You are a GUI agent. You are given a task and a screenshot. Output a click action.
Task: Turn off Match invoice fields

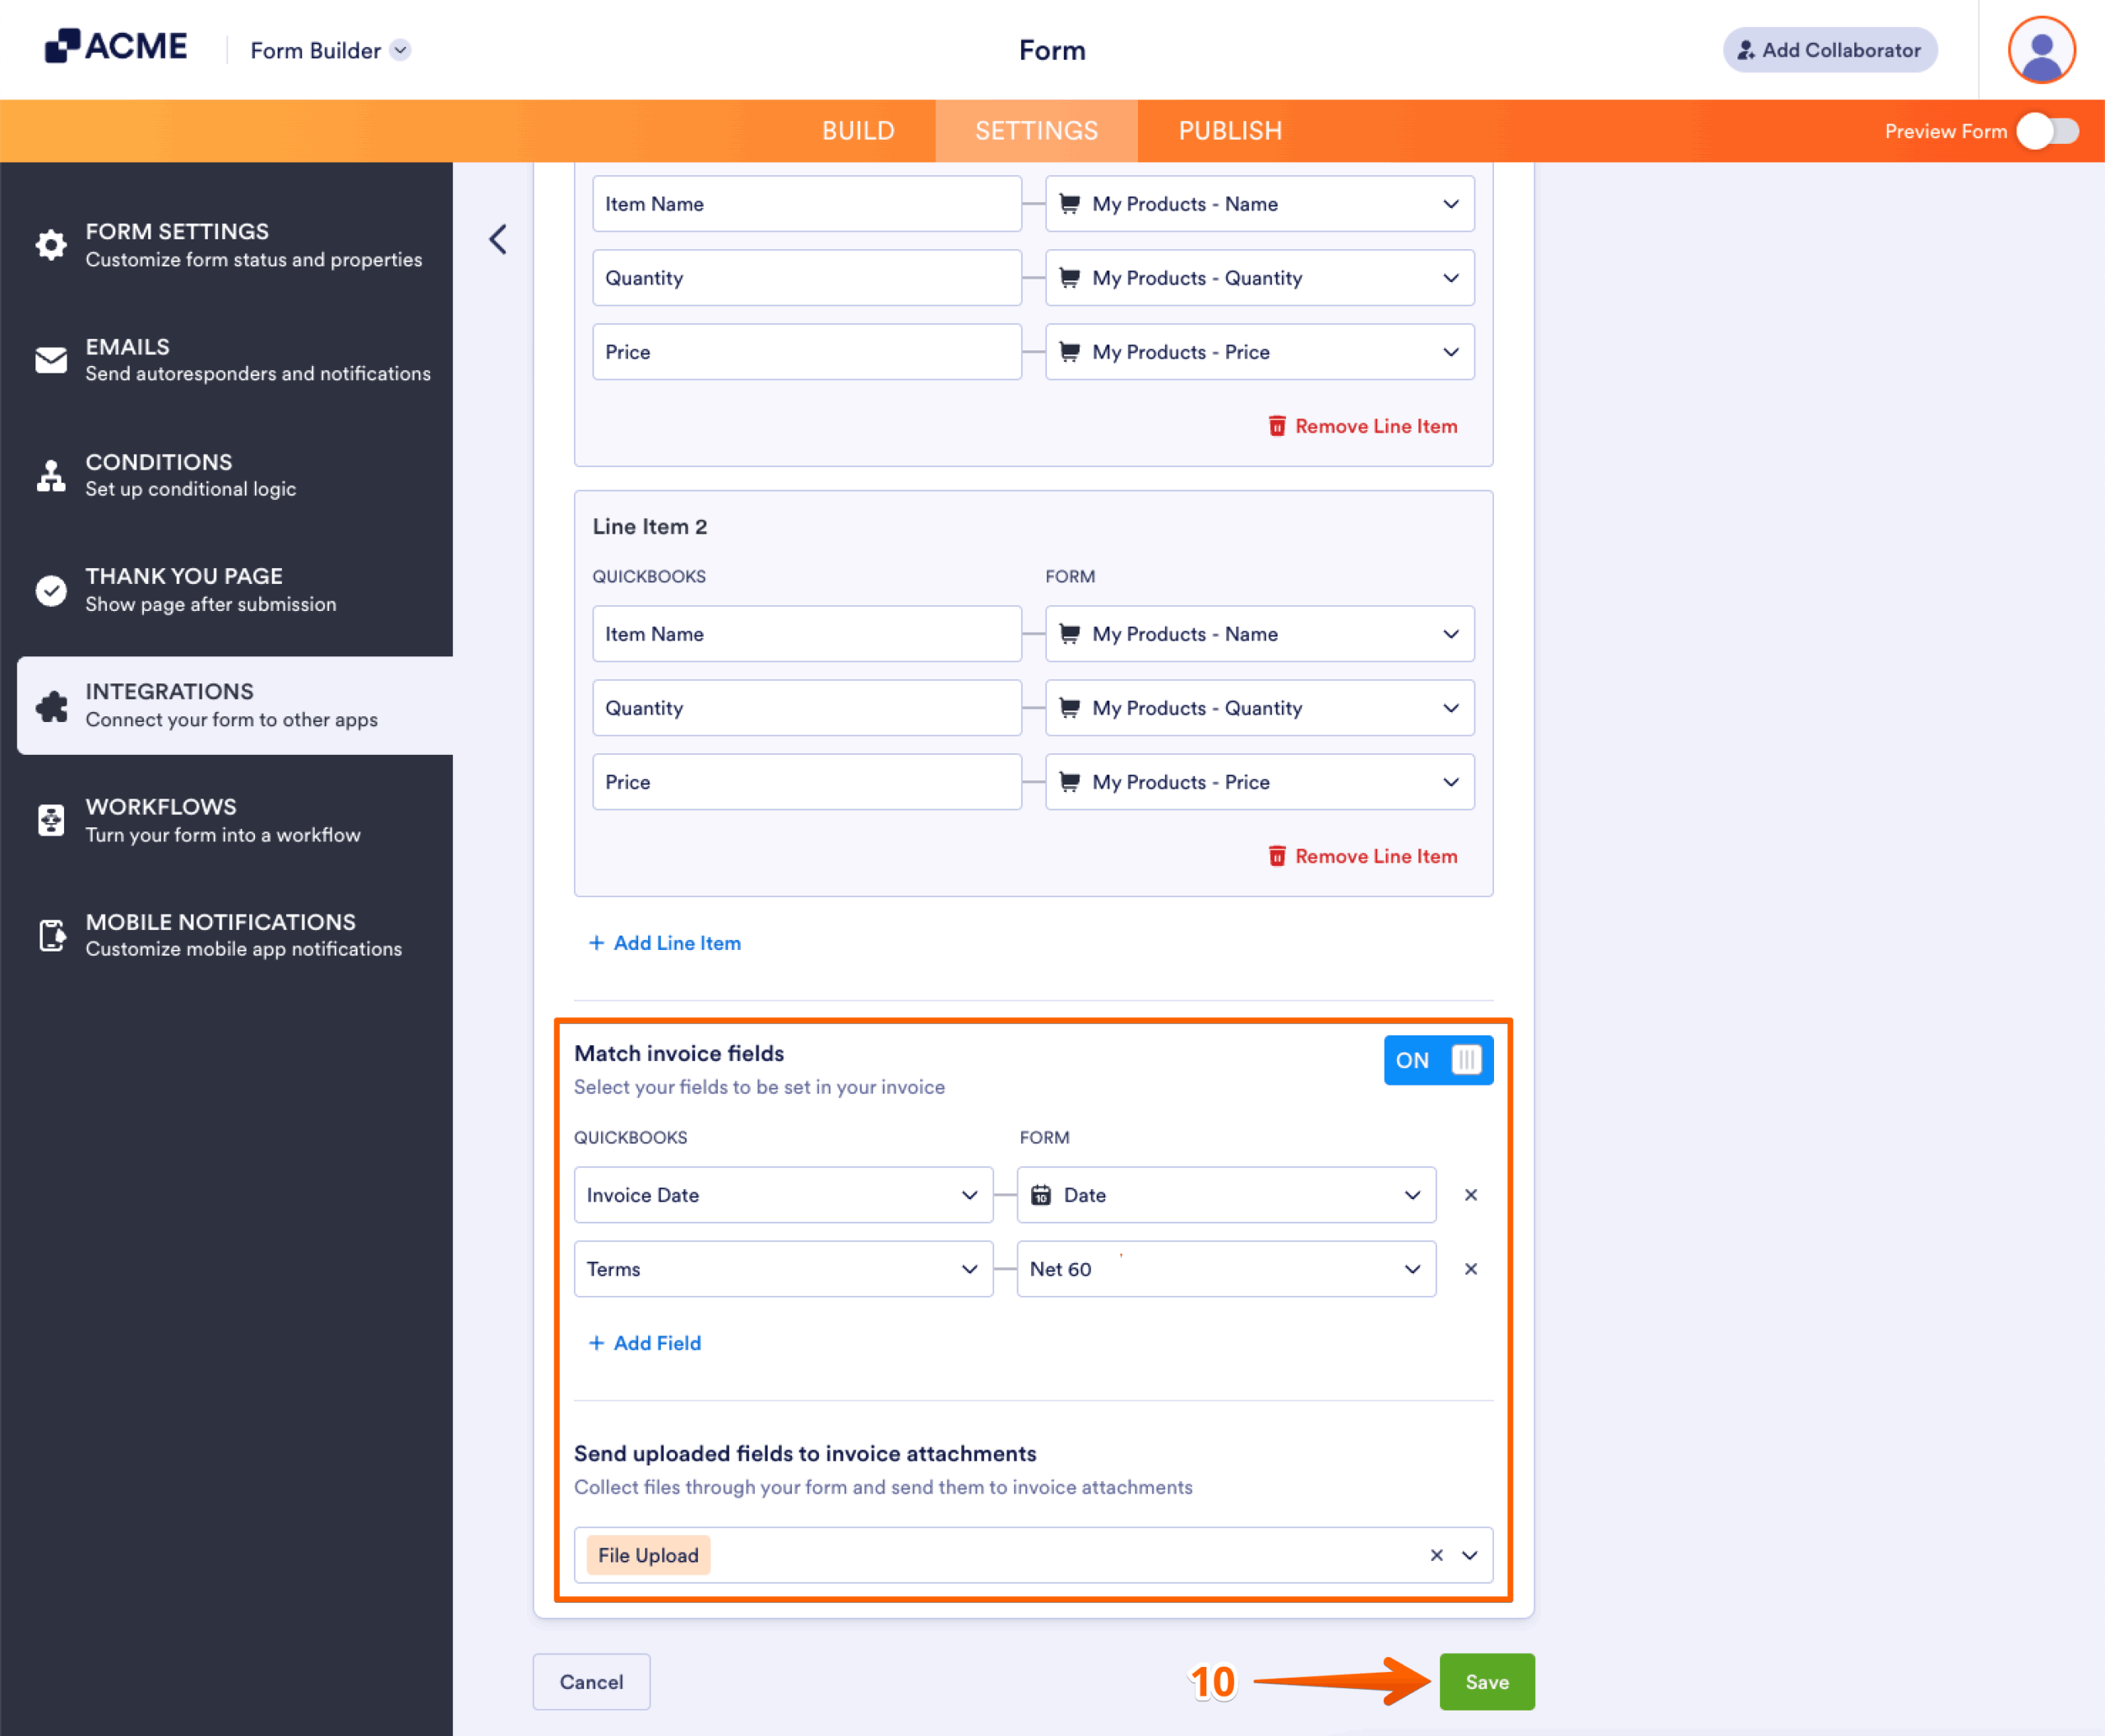(1438, 1060)
